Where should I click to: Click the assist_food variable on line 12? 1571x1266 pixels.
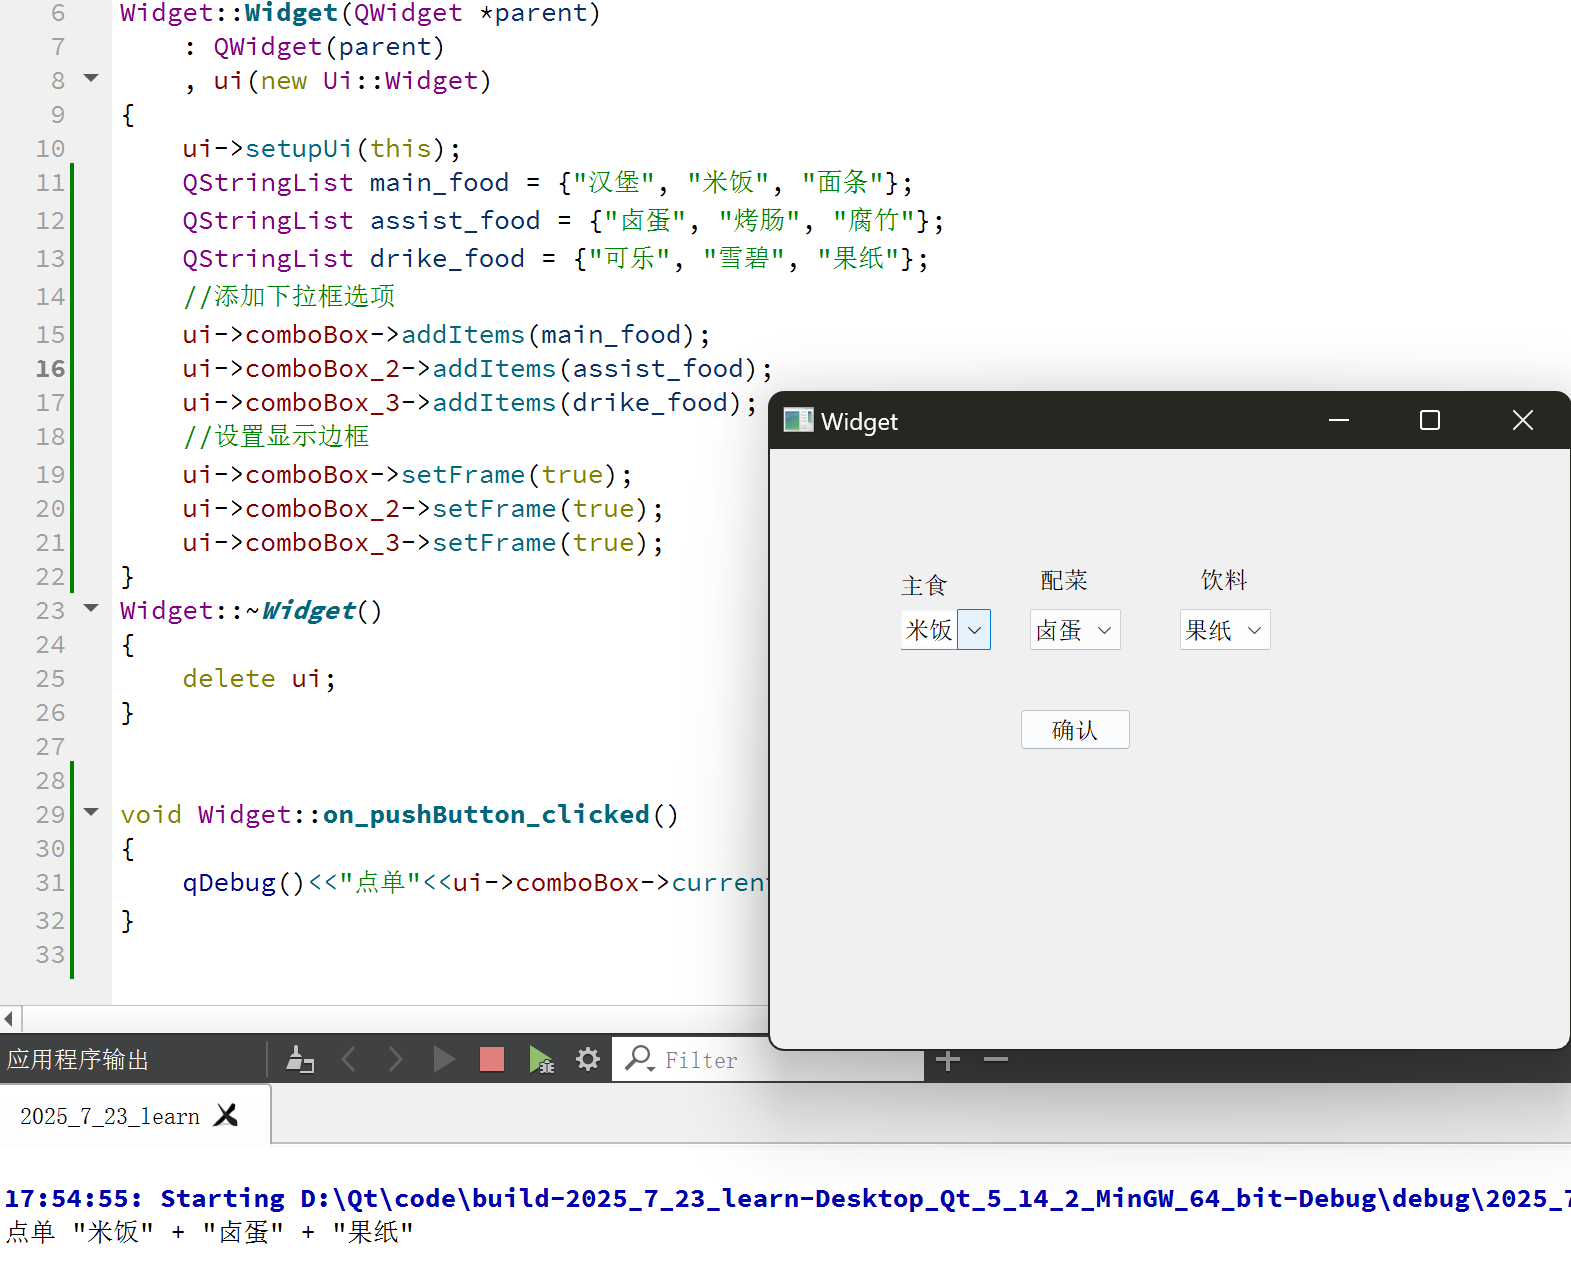pos(455,221)
